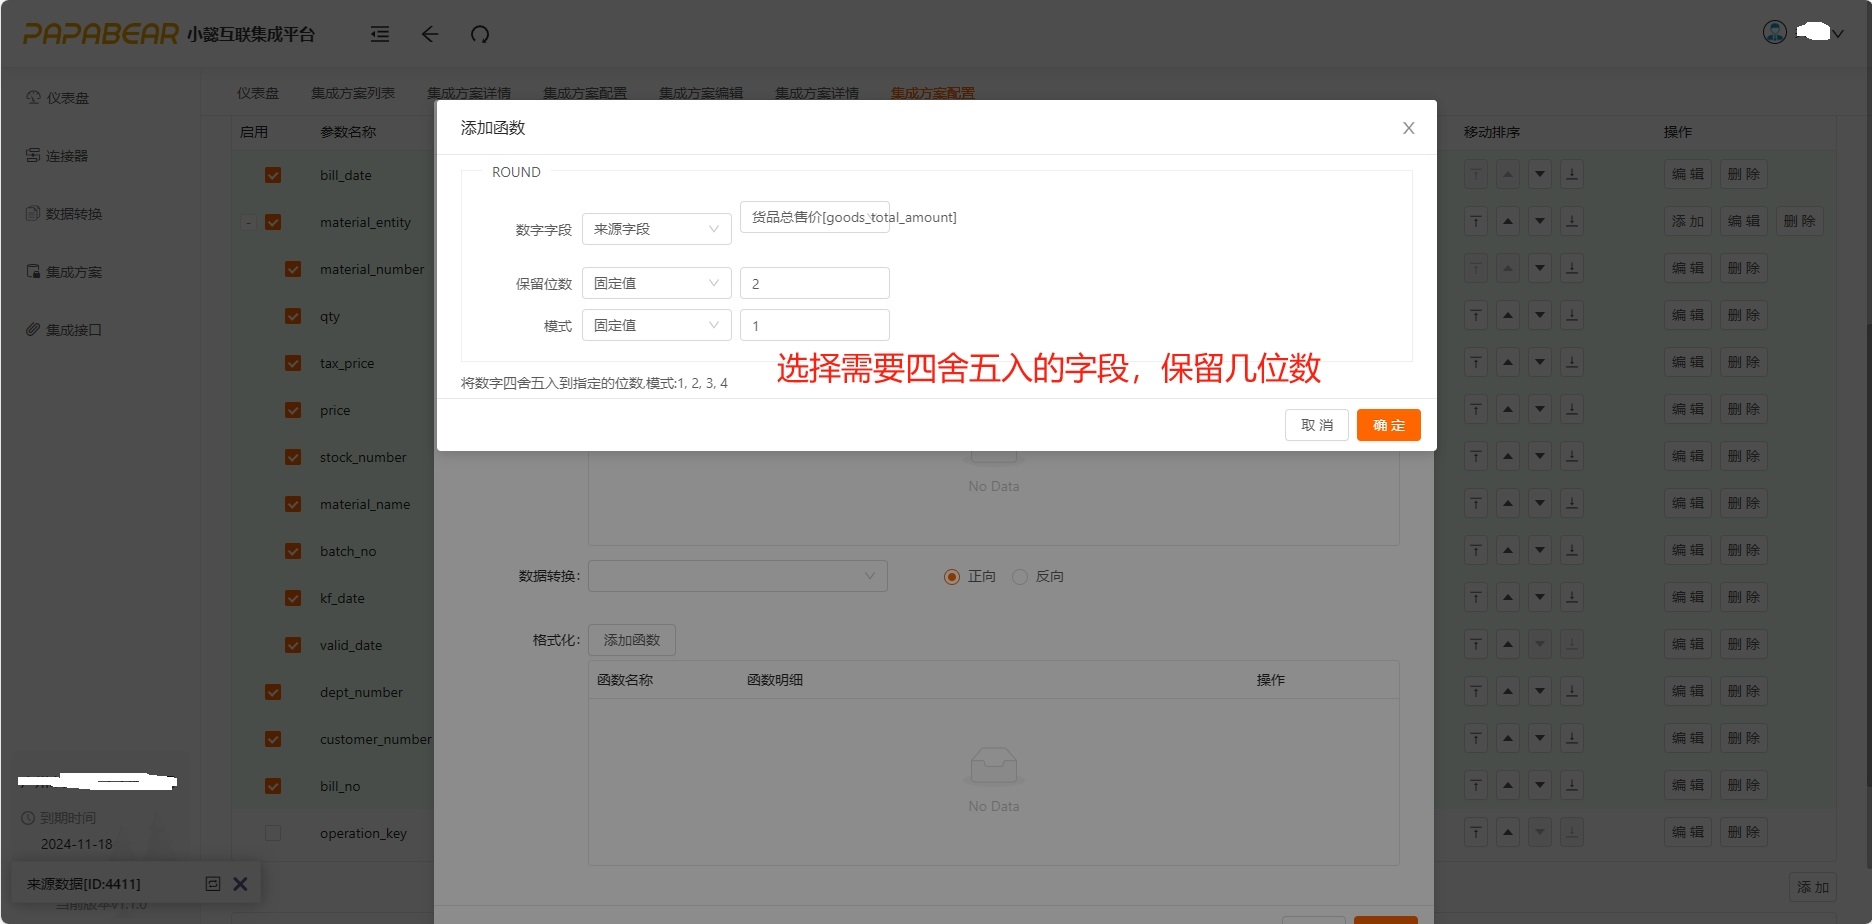The width and height of the screenshot is (1872, 924).
Task: Open 连接器 in the sidebar menu
Action: [66, 156]
